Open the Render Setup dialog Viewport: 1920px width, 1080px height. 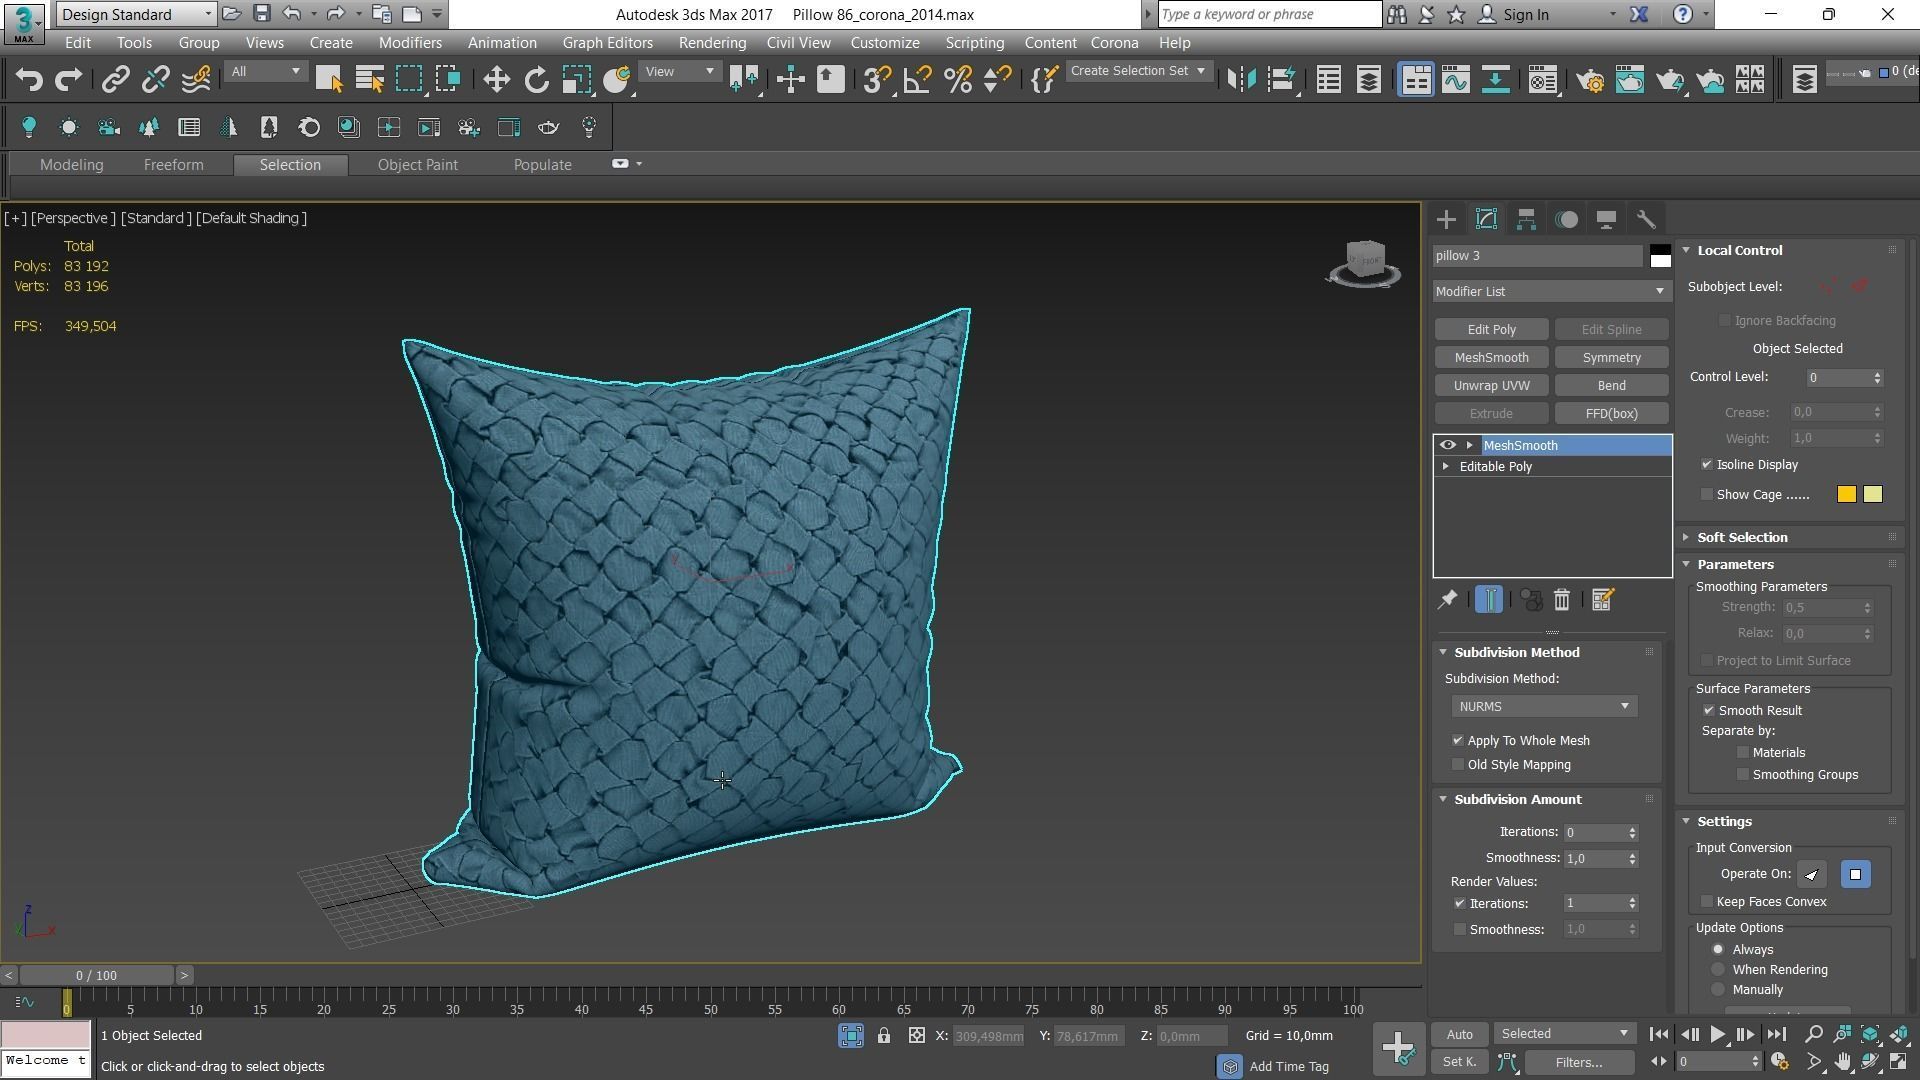pyautogui.click(x=1590, y=79)
